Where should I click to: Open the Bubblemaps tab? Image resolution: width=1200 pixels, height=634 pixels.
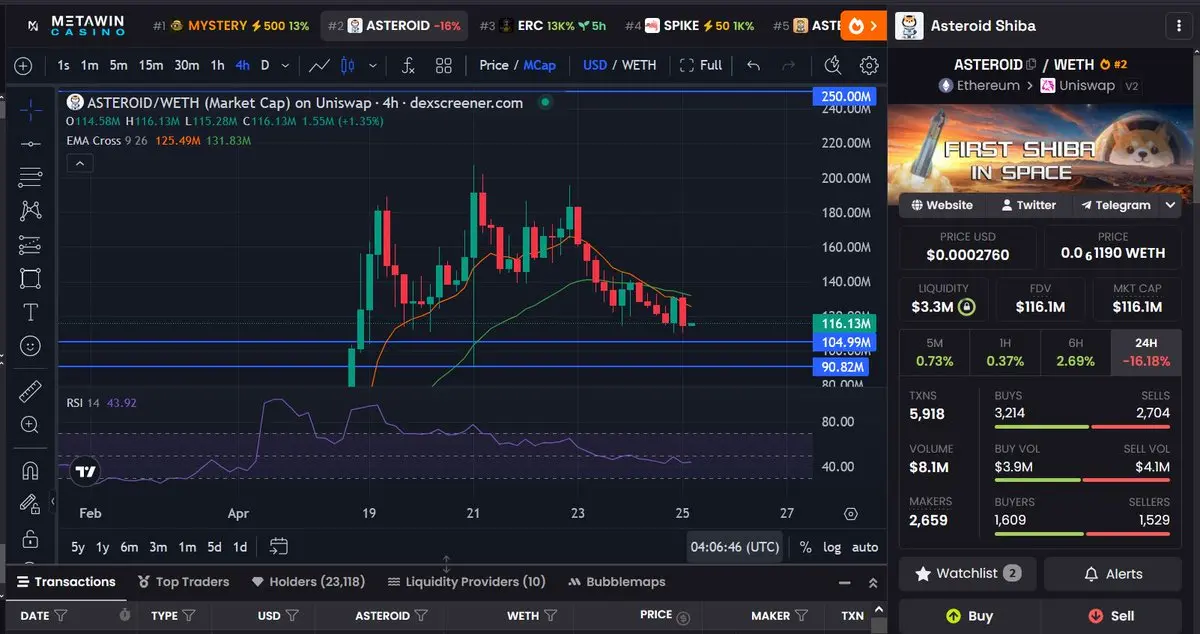click(x=617, y=581)
